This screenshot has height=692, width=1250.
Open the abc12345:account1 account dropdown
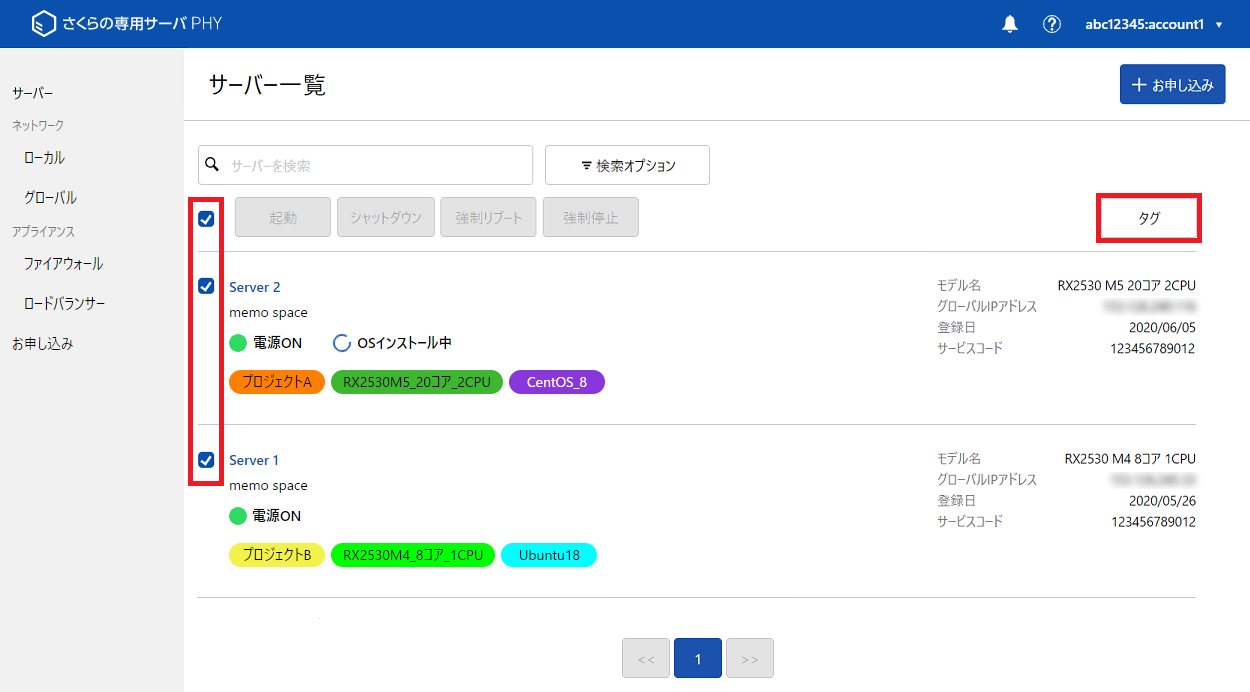coord(1153,24)
